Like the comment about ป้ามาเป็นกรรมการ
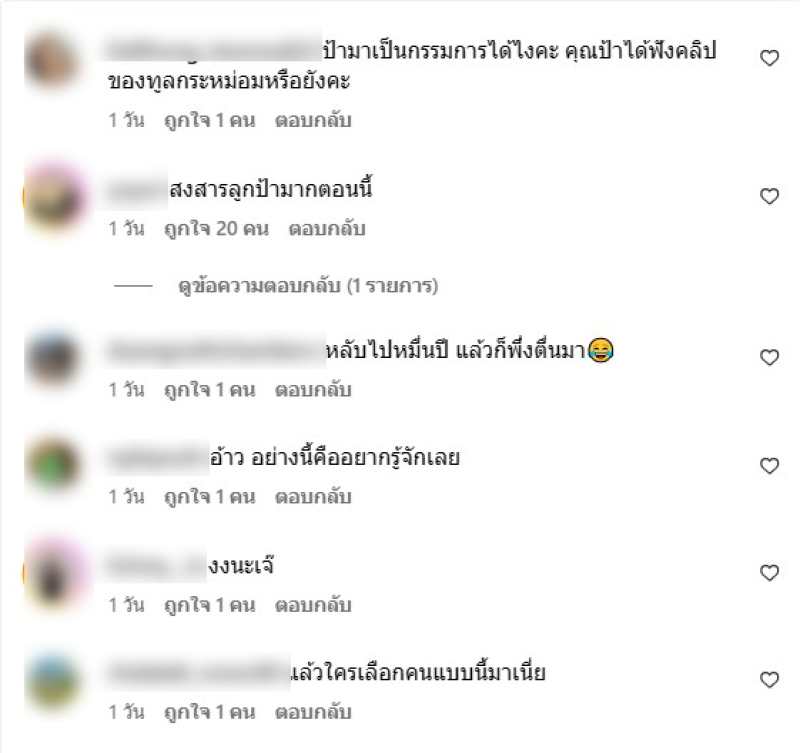This screenshot has width=800, height=753. click(x=769, y=58)
